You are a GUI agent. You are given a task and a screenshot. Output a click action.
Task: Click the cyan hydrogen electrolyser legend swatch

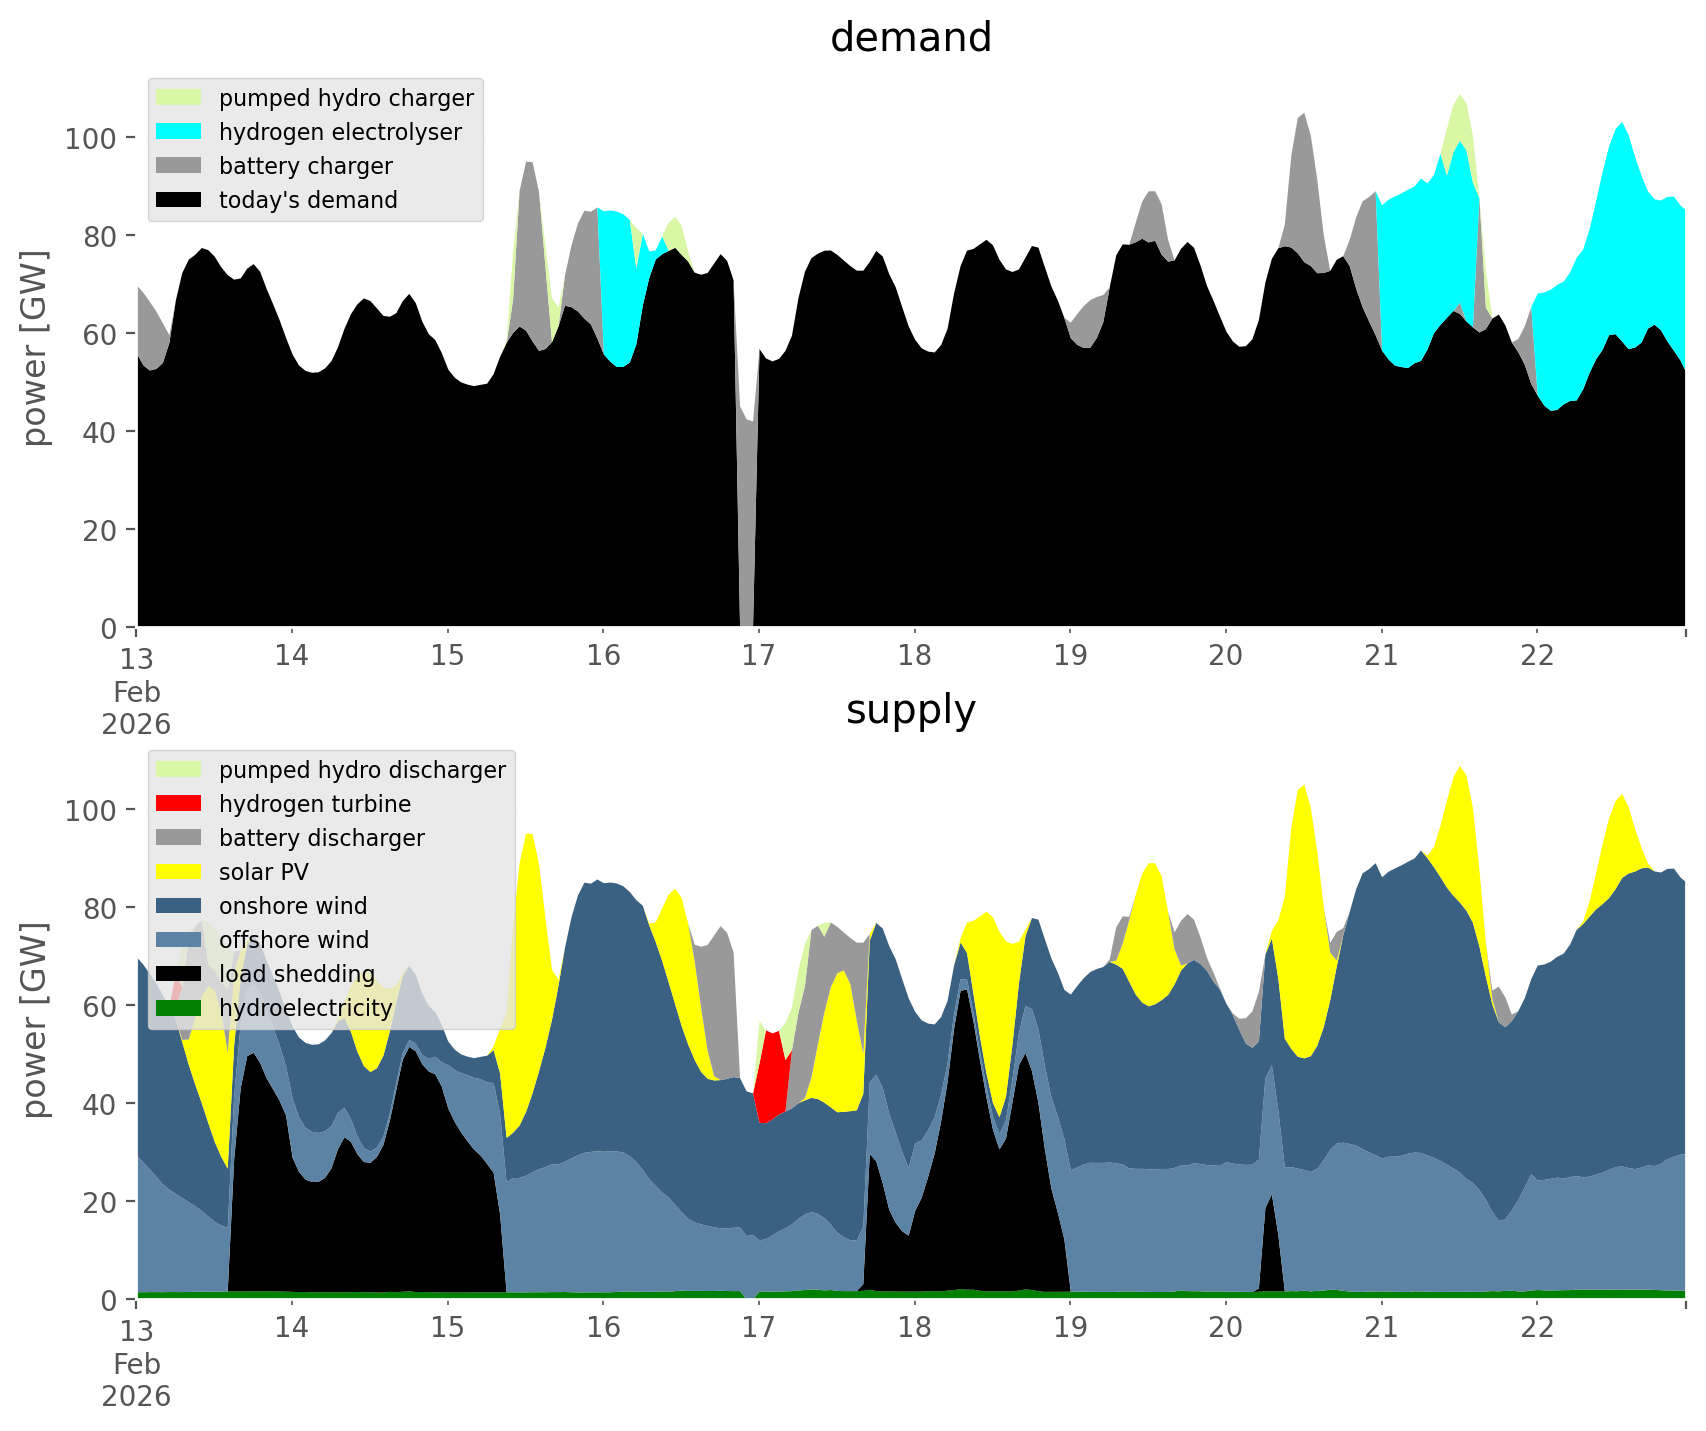(179, 132)
